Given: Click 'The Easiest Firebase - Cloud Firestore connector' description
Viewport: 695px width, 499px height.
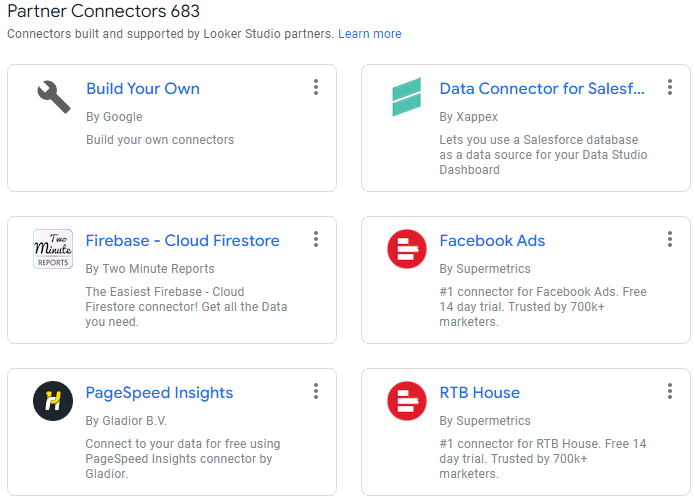Looking at the screenshot, I should click(186, 307).
